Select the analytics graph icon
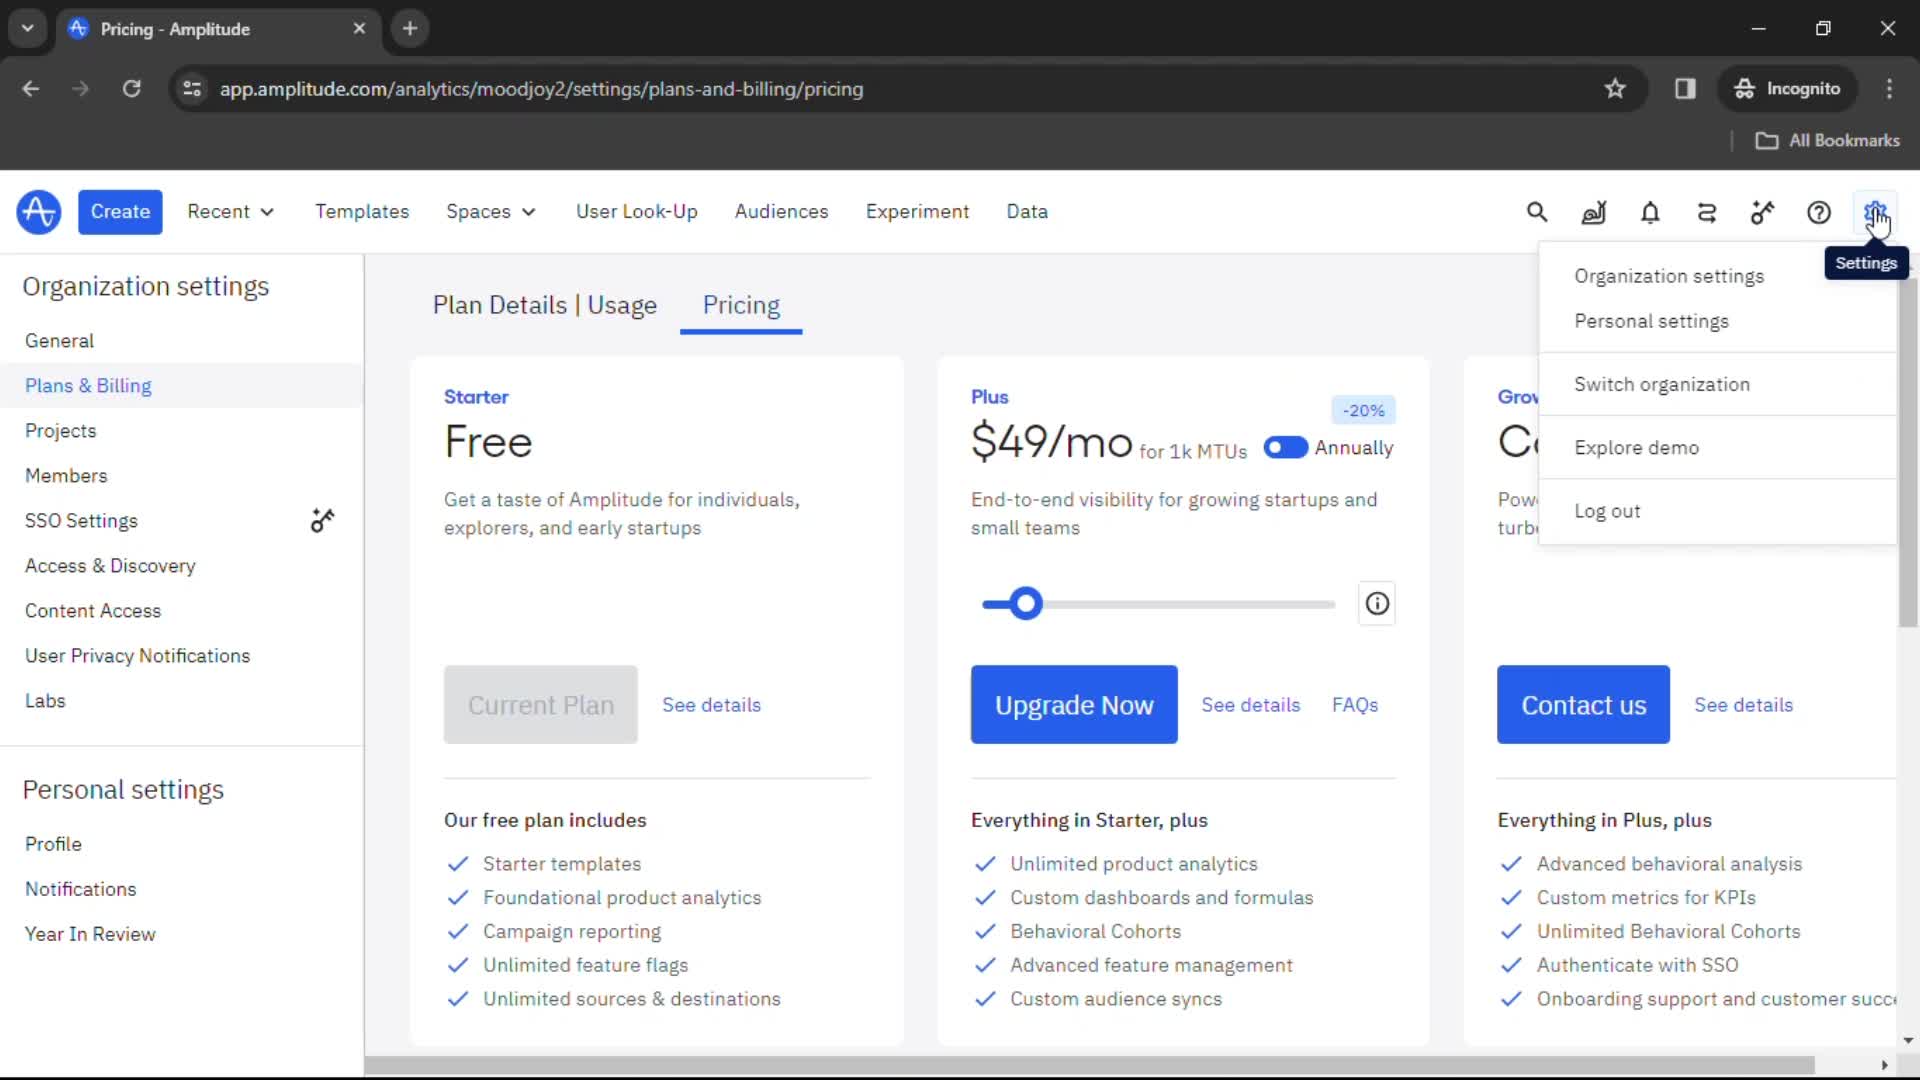Screen dimensions: 1920x1080 tap(1593, 212)
